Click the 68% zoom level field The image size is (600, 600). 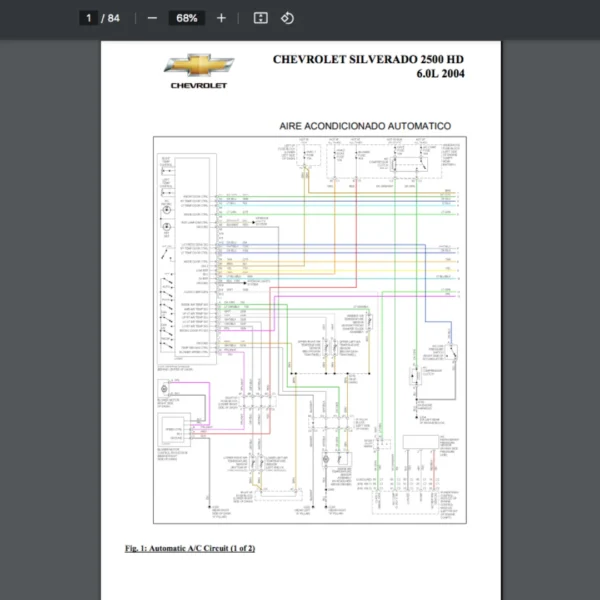tap(186, 18)
